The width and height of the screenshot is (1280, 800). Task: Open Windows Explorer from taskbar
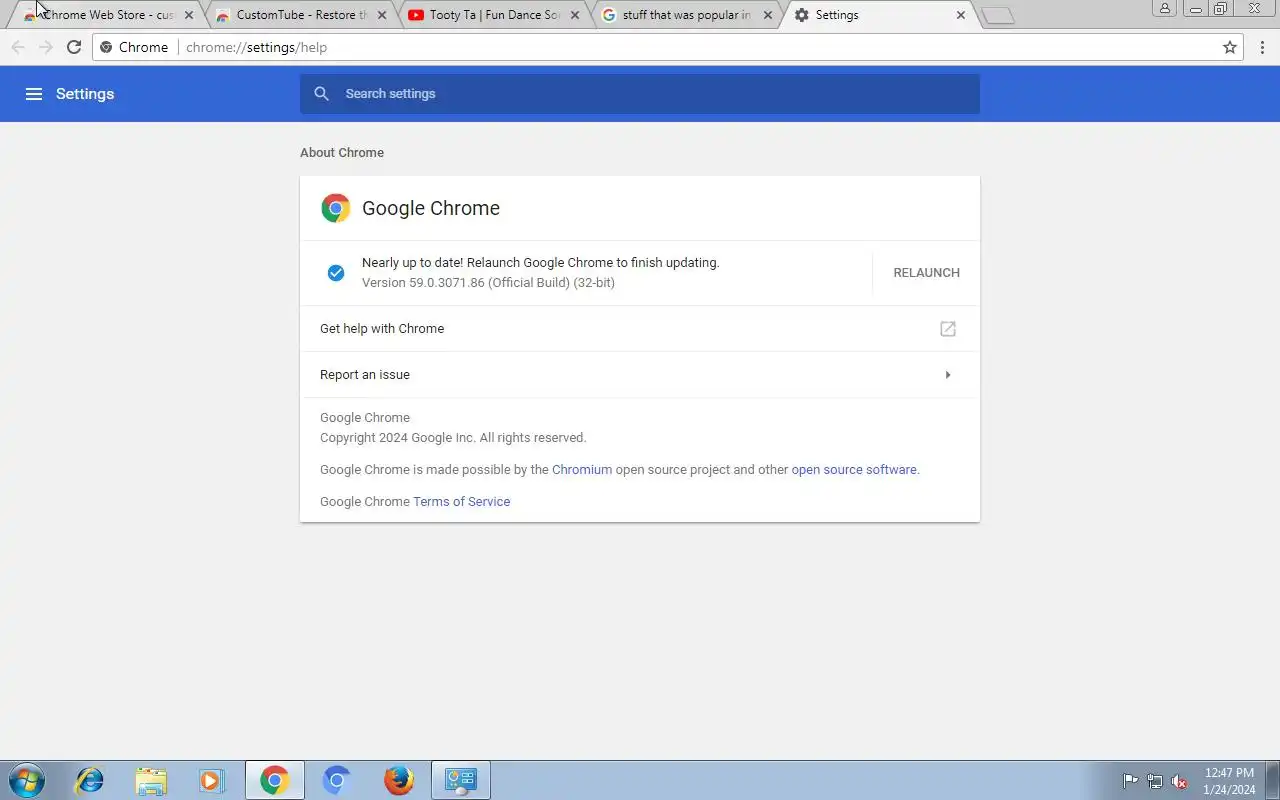click(x=151, y=780)
